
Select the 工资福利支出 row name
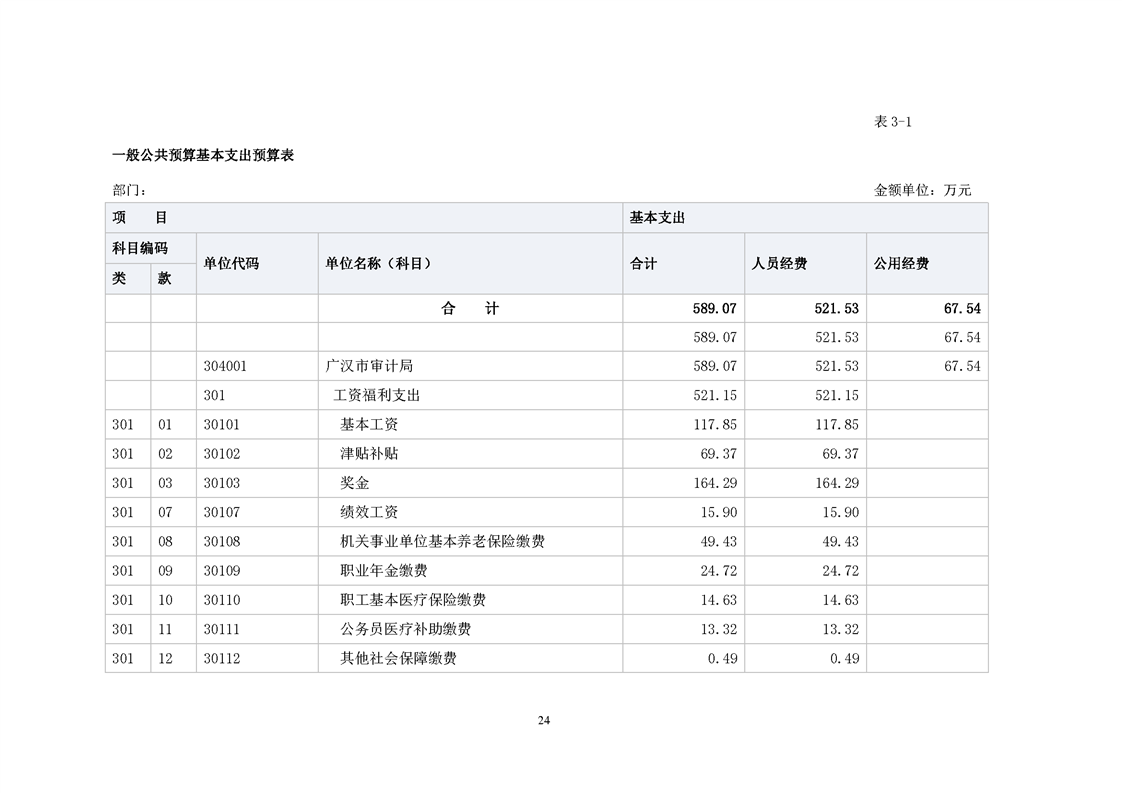point(376,395)
